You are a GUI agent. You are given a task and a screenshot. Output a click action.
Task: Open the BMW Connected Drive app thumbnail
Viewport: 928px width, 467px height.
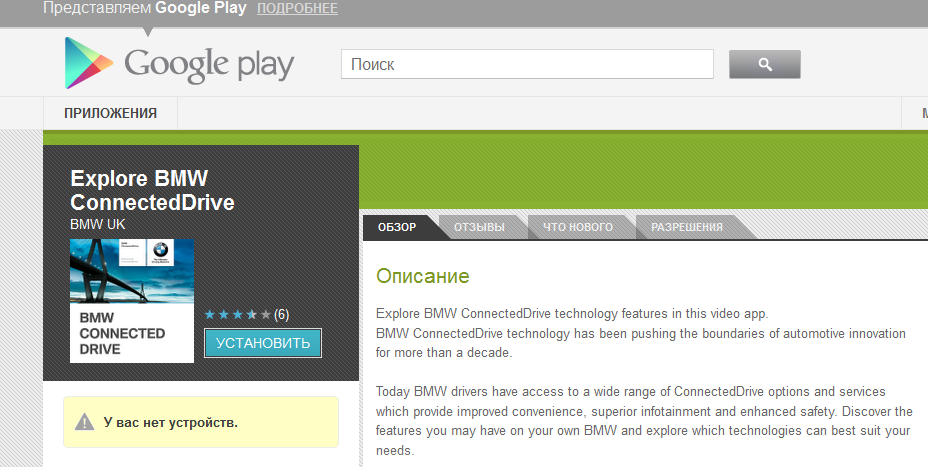coord(132,301)
